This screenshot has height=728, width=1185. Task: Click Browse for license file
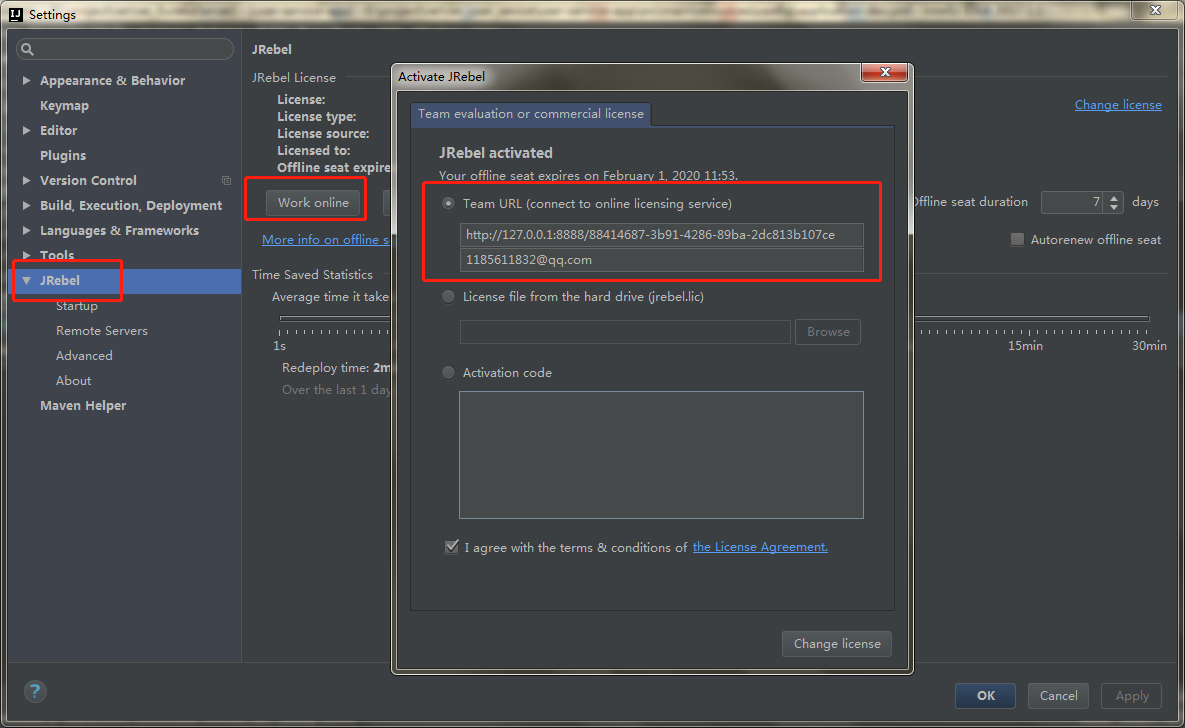(828, 332)
